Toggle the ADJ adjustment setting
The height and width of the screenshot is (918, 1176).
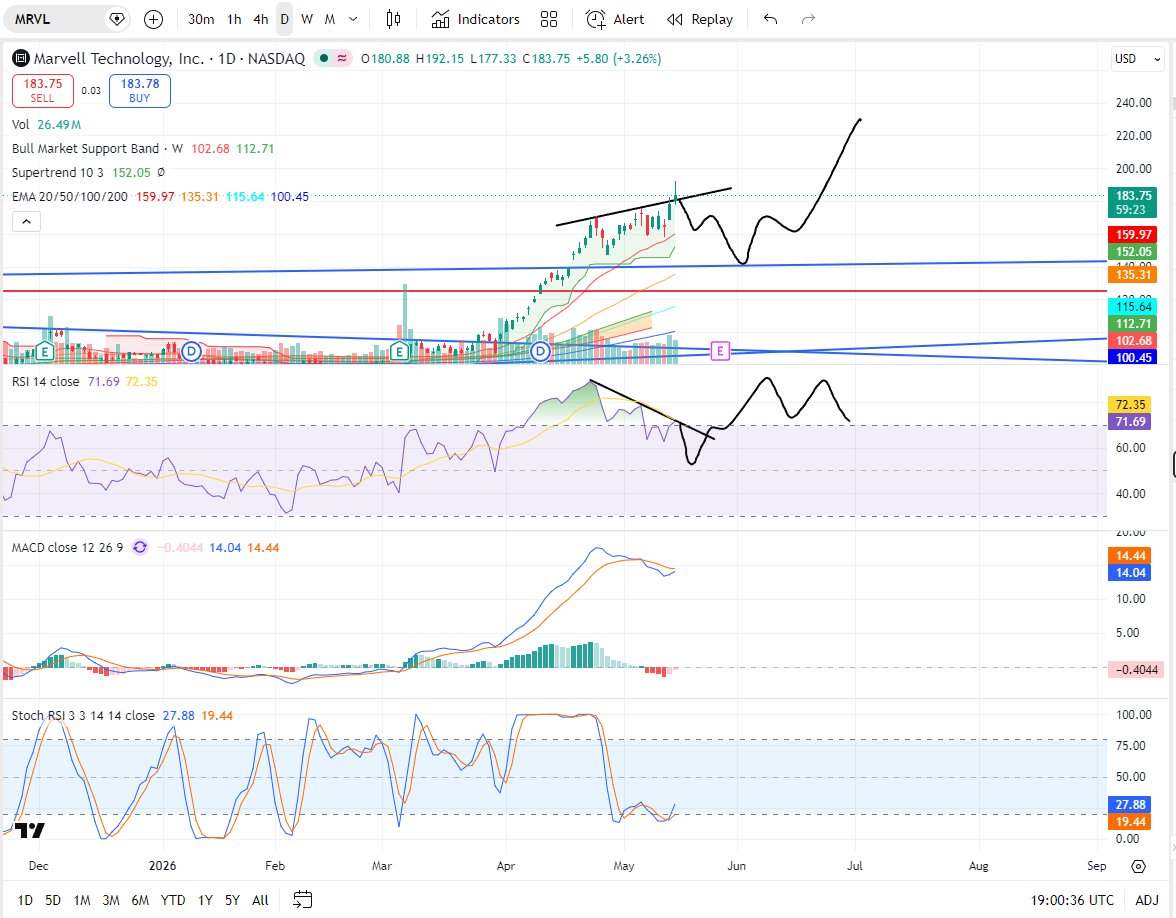click(1147, 900)
